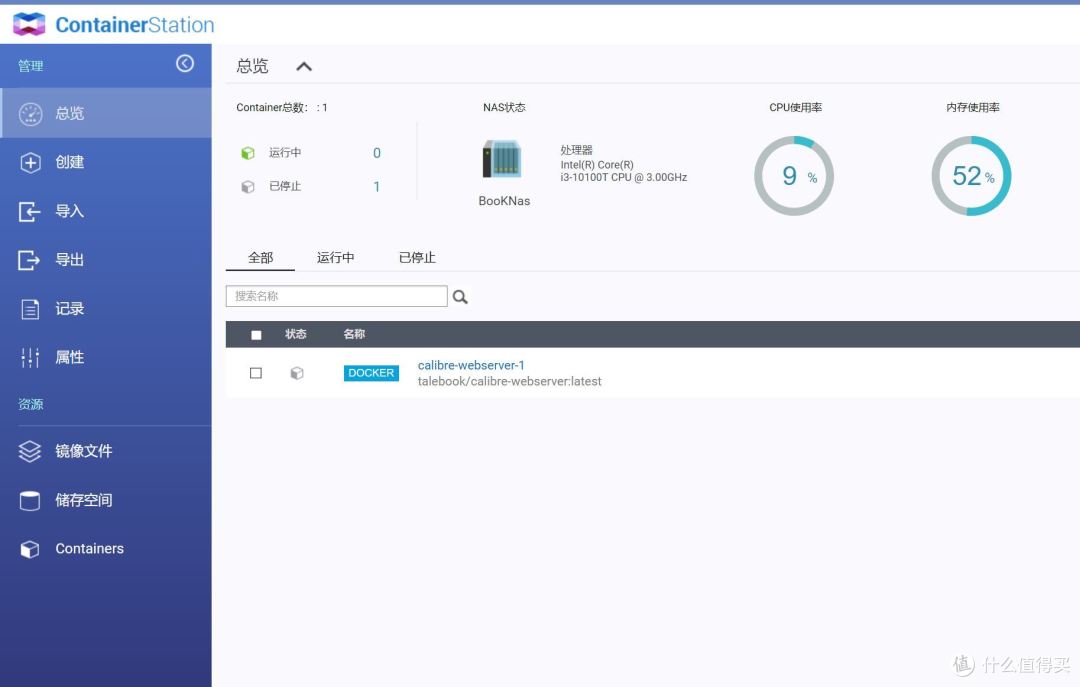This screenshot has width=1080, height=687.
Task: Click the Images layers icon
Action: [x=30, y=451]
